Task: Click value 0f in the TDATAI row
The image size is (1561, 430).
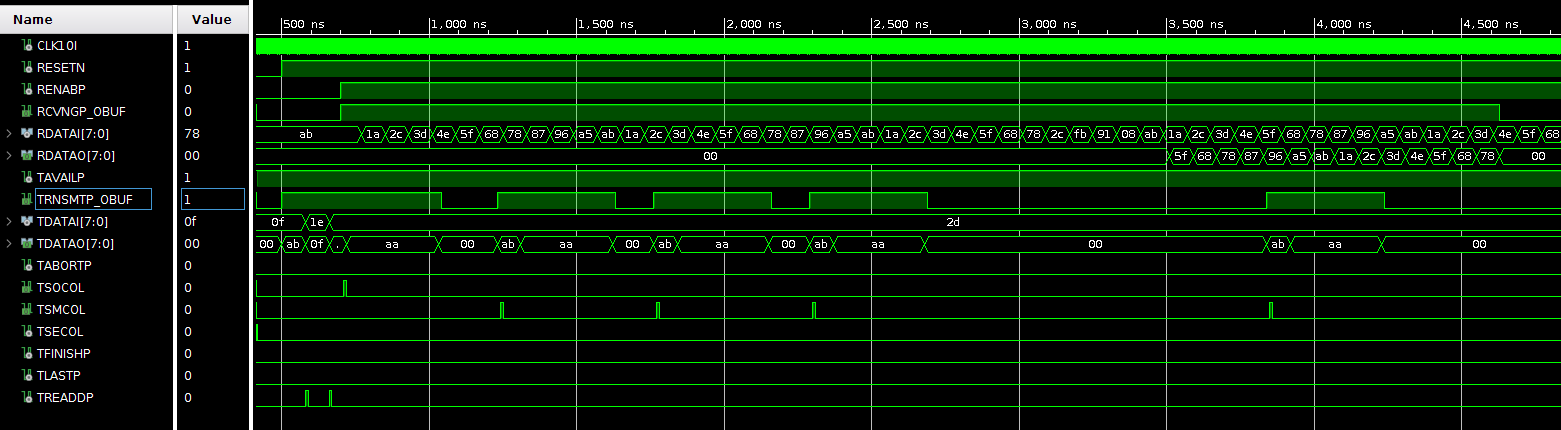Action: coord(191,222)
